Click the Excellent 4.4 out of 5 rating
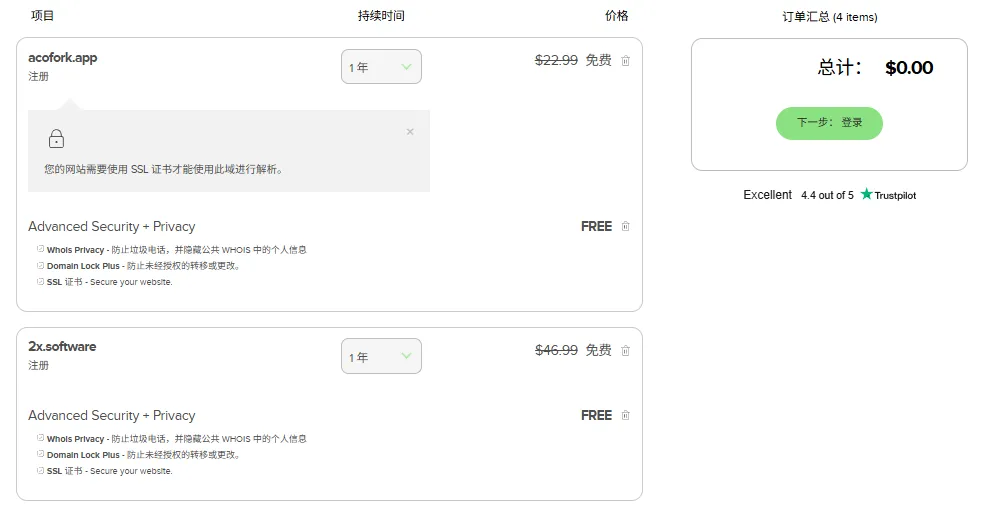The image size is (993, 516). tap(798, 195)
